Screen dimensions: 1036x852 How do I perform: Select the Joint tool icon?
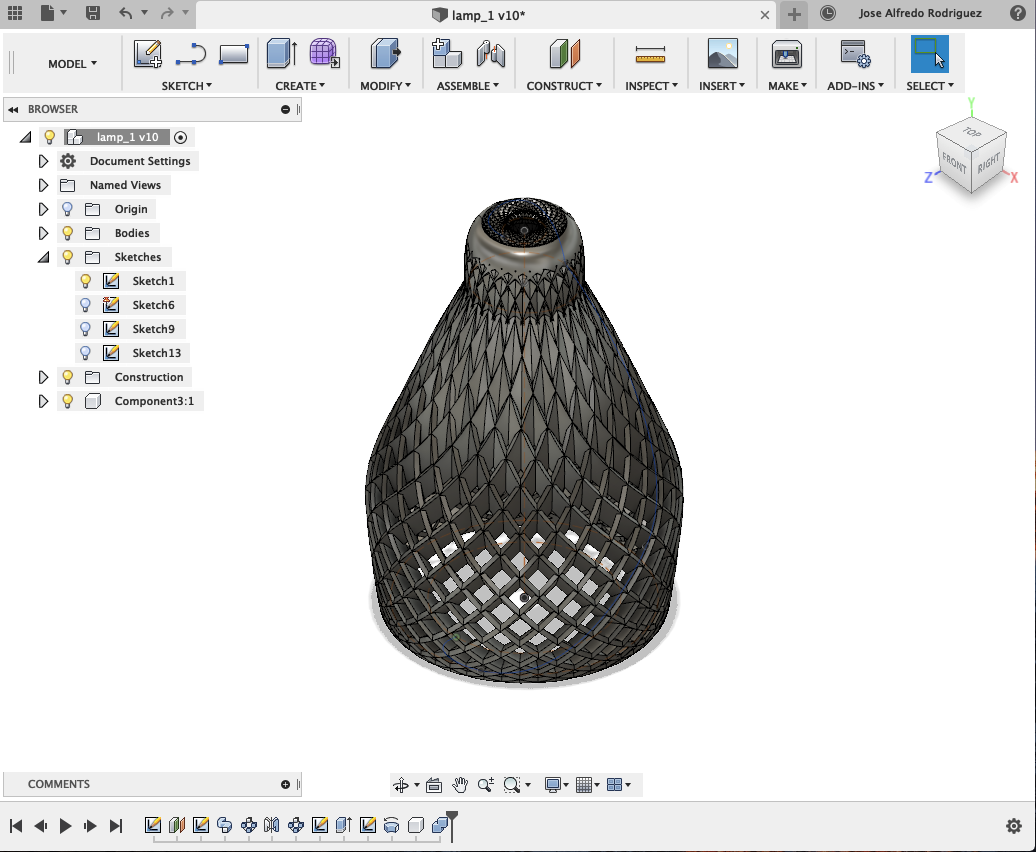tap(491, 54)
